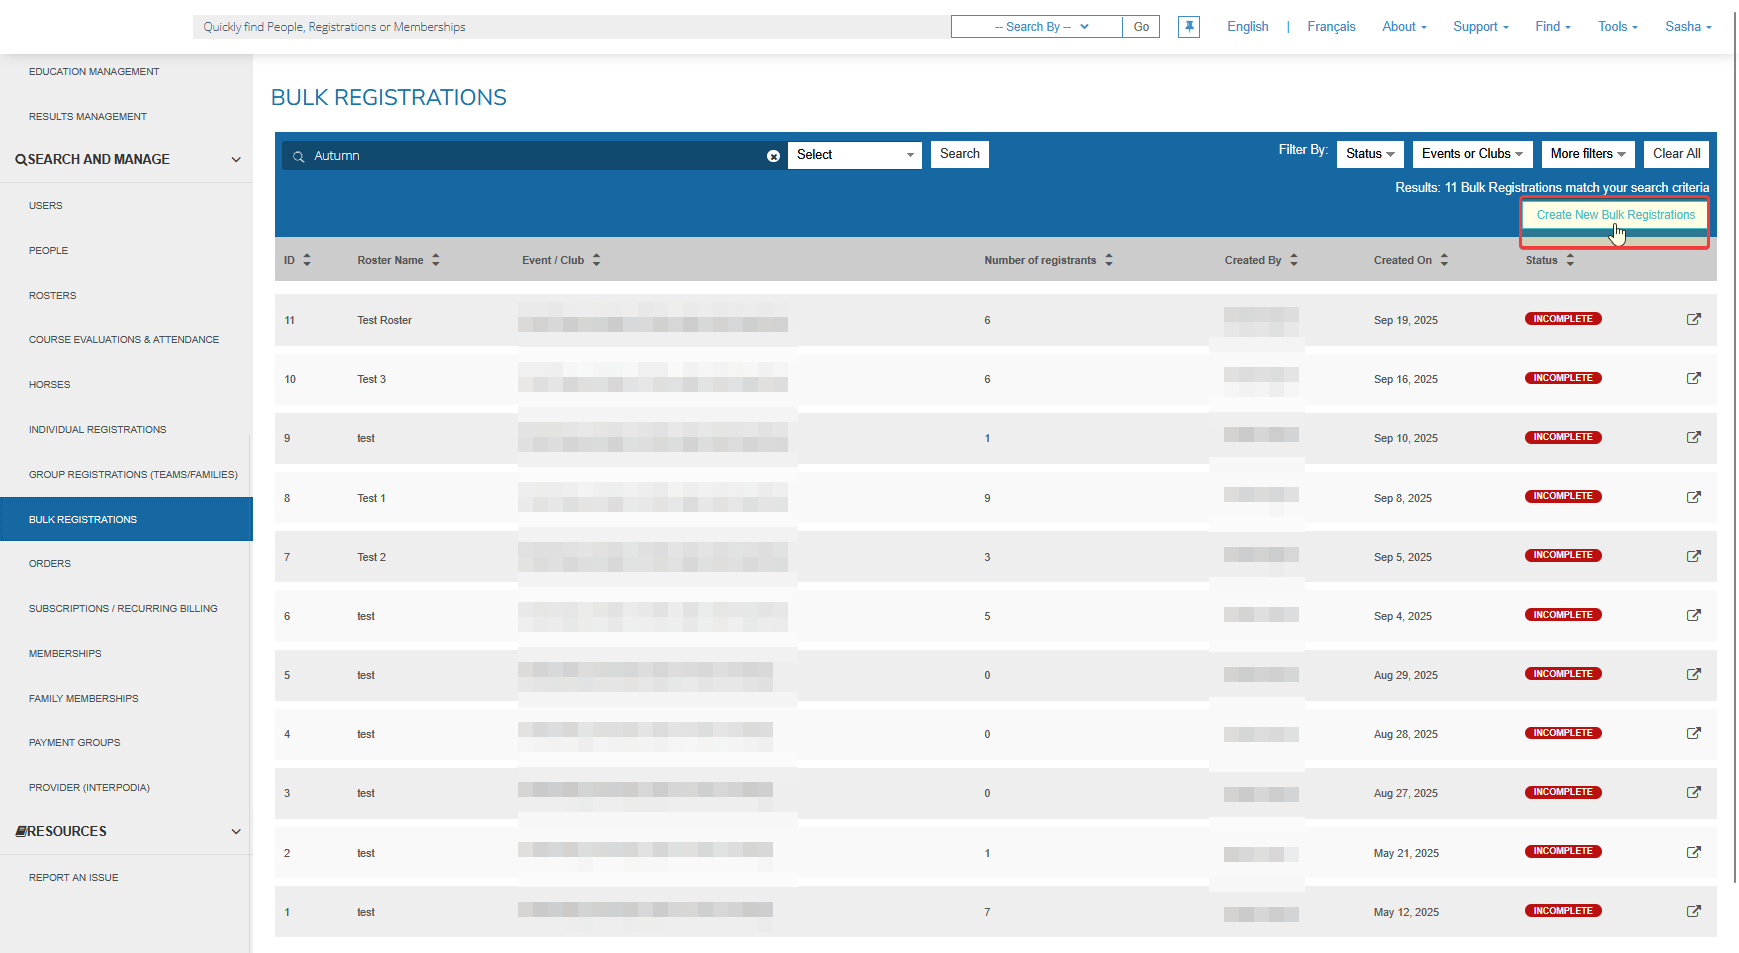Image resolution: width=1739 pixels, height=953 pixels.
Task: Sort by Created On column arrows
Action: tap(1444, 260)
